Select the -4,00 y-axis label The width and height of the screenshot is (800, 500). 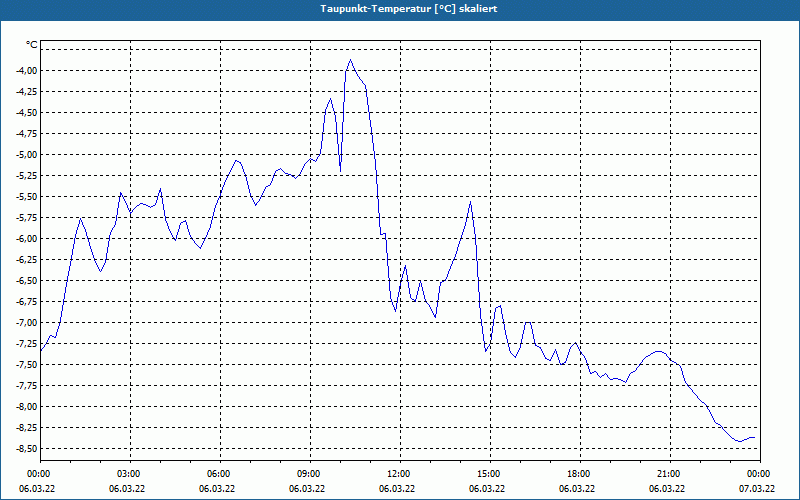(27, 70)
